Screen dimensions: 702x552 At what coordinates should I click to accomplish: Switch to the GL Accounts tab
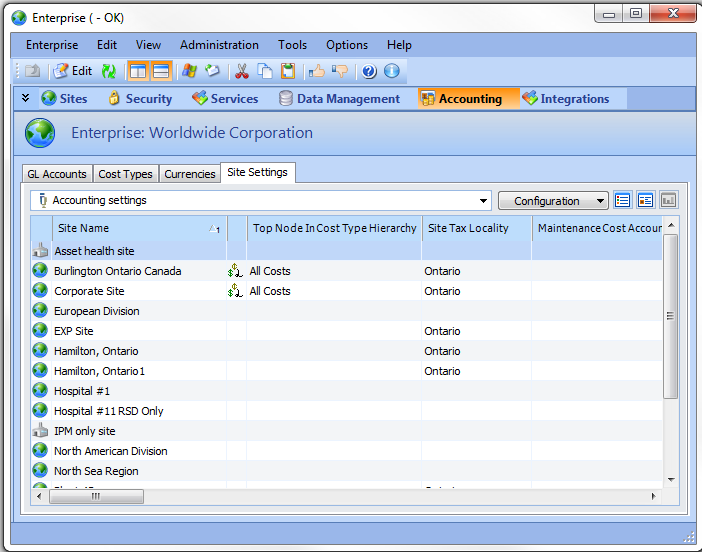tap(57, 174)
